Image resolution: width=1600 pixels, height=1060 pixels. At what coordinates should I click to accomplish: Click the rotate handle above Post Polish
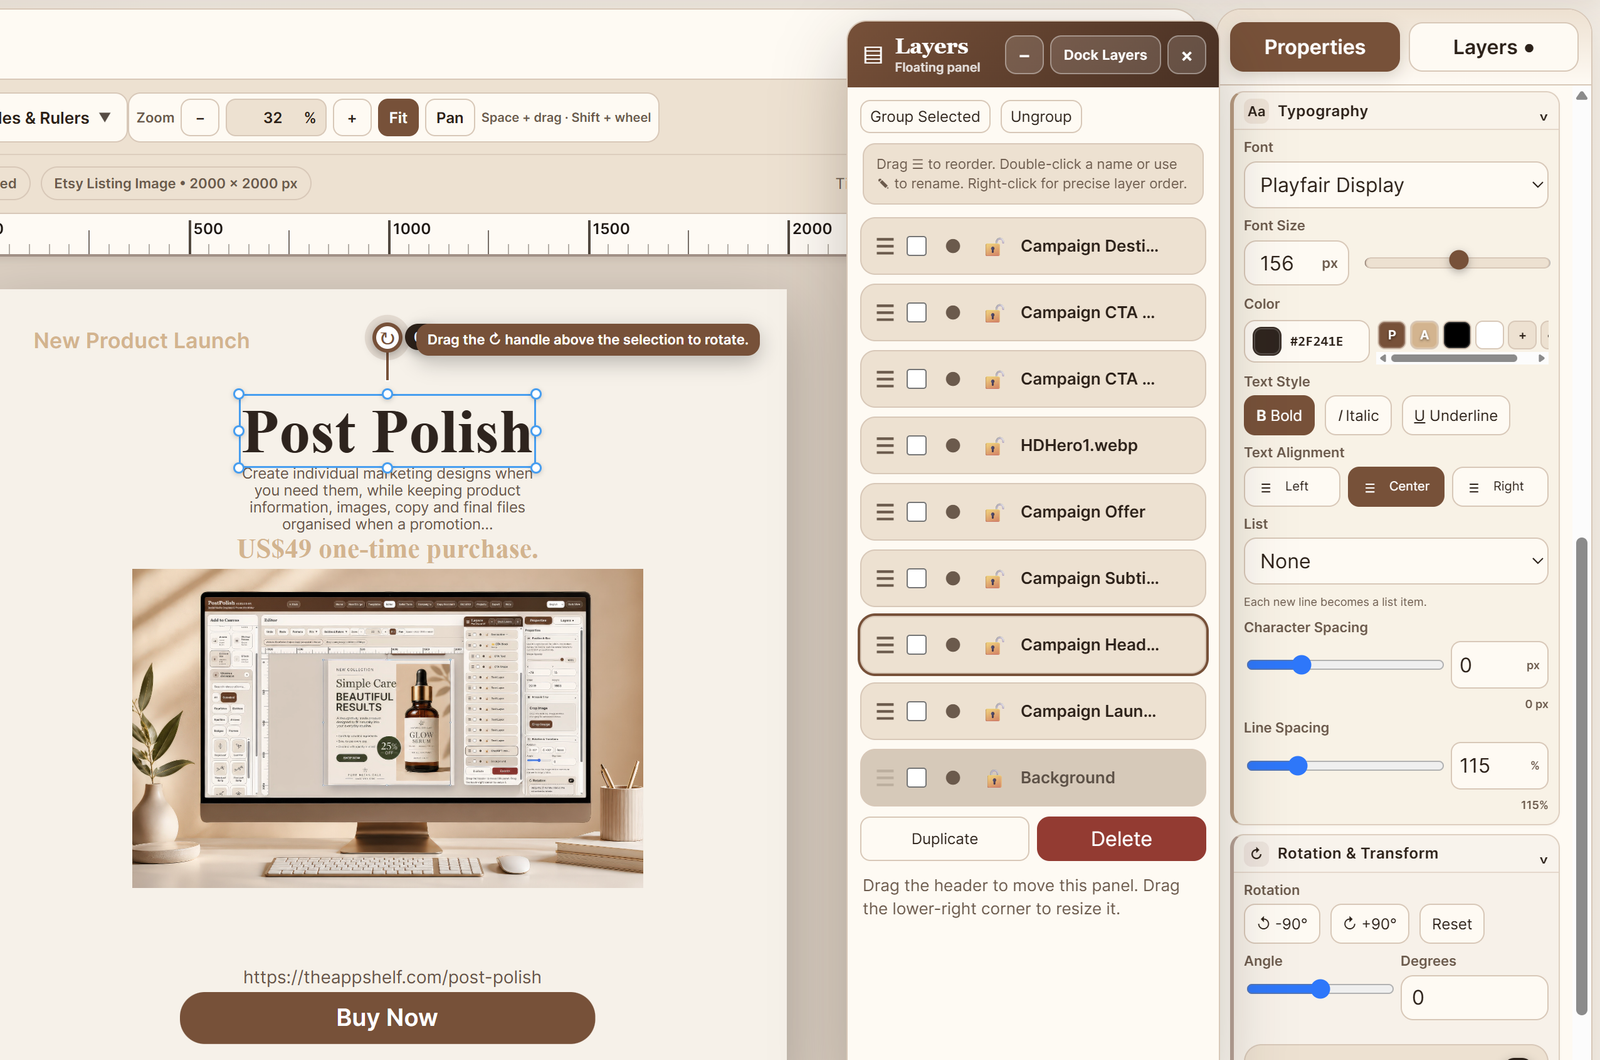click(x=387, y=339)
